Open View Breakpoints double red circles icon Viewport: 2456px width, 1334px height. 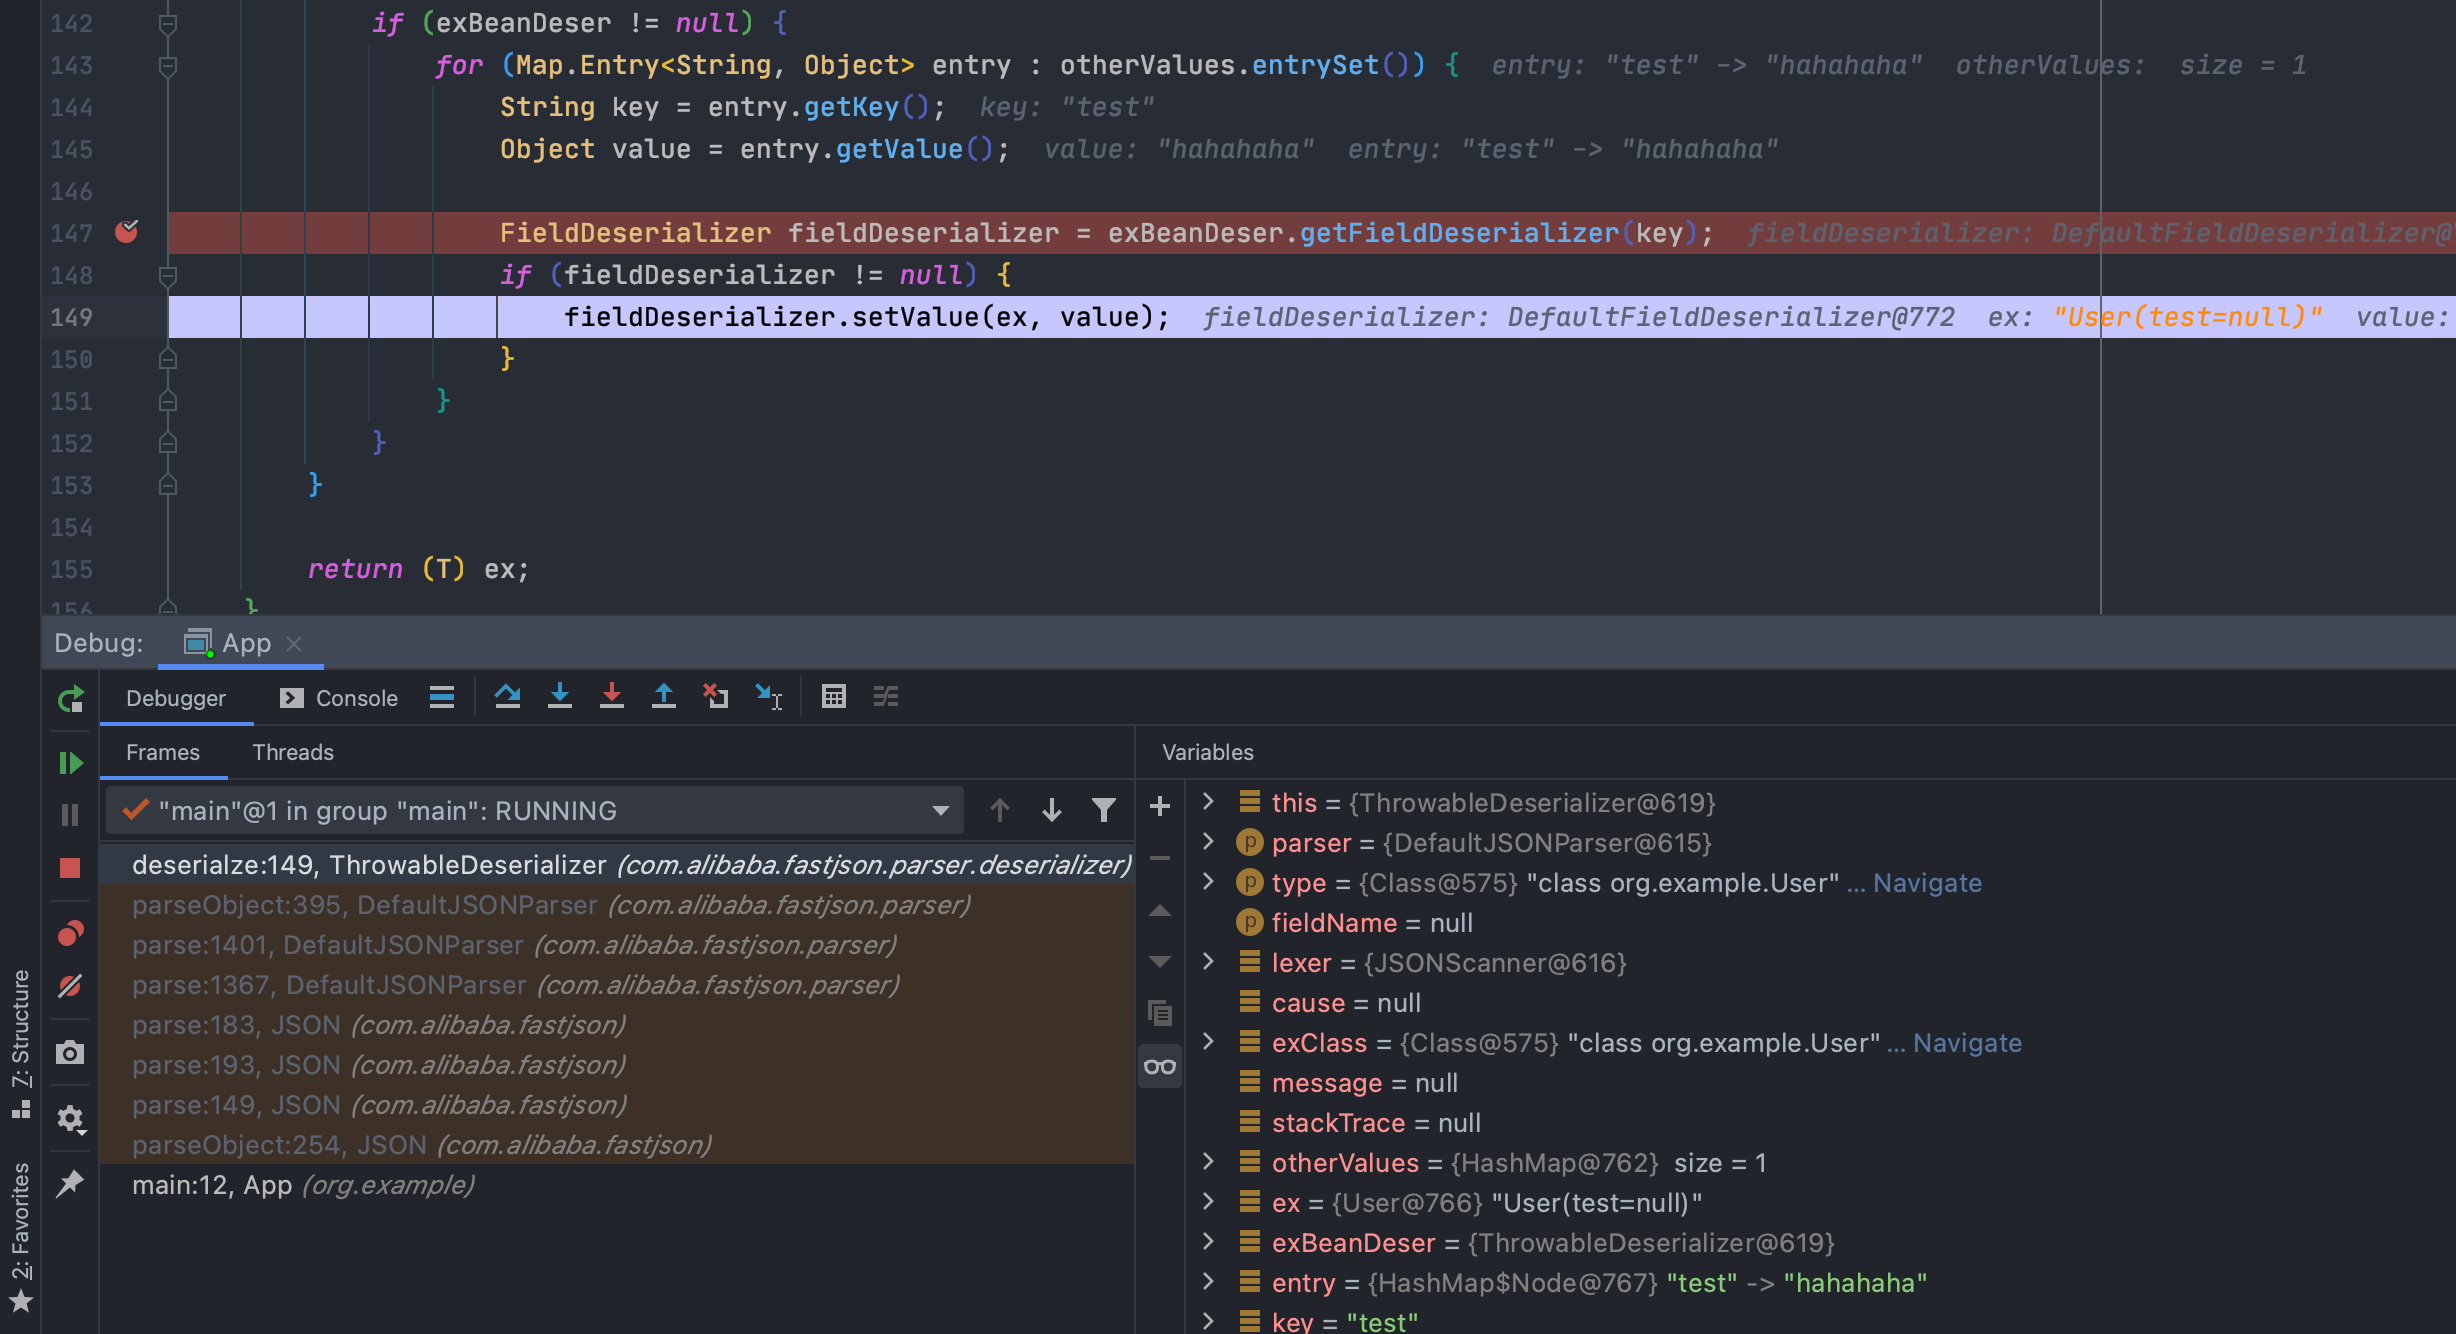[70, 934]
